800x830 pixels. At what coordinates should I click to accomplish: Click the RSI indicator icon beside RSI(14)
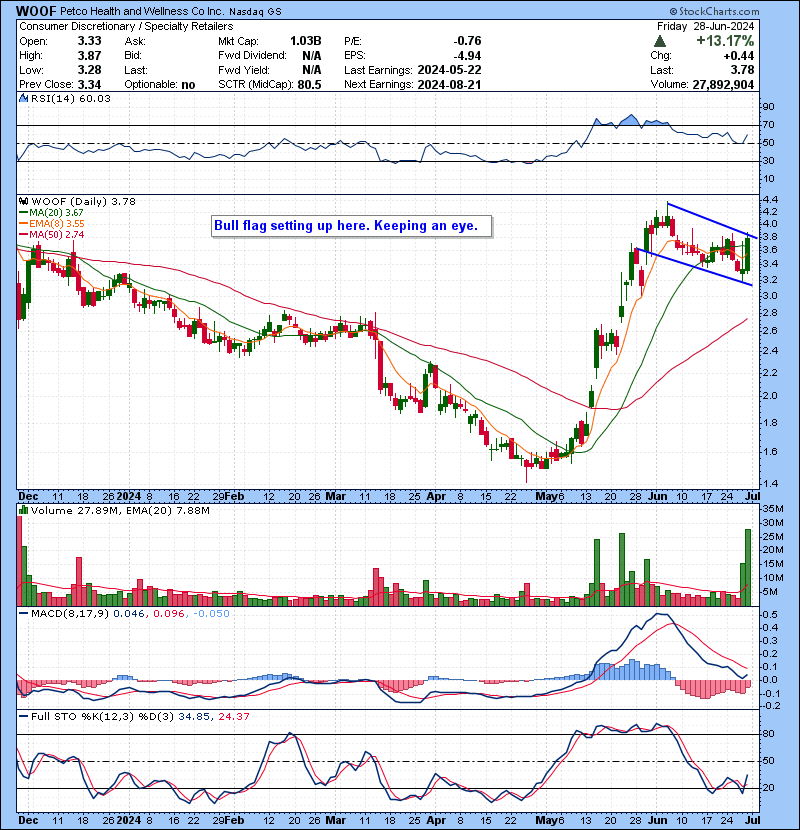[23, 98]
